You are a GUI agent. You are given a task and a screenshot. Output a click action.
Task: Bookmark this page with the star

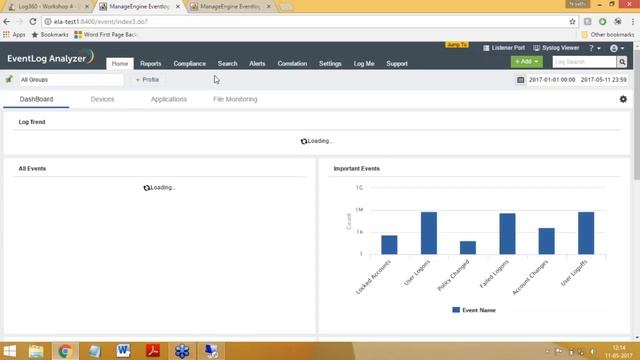pos(572,22)
